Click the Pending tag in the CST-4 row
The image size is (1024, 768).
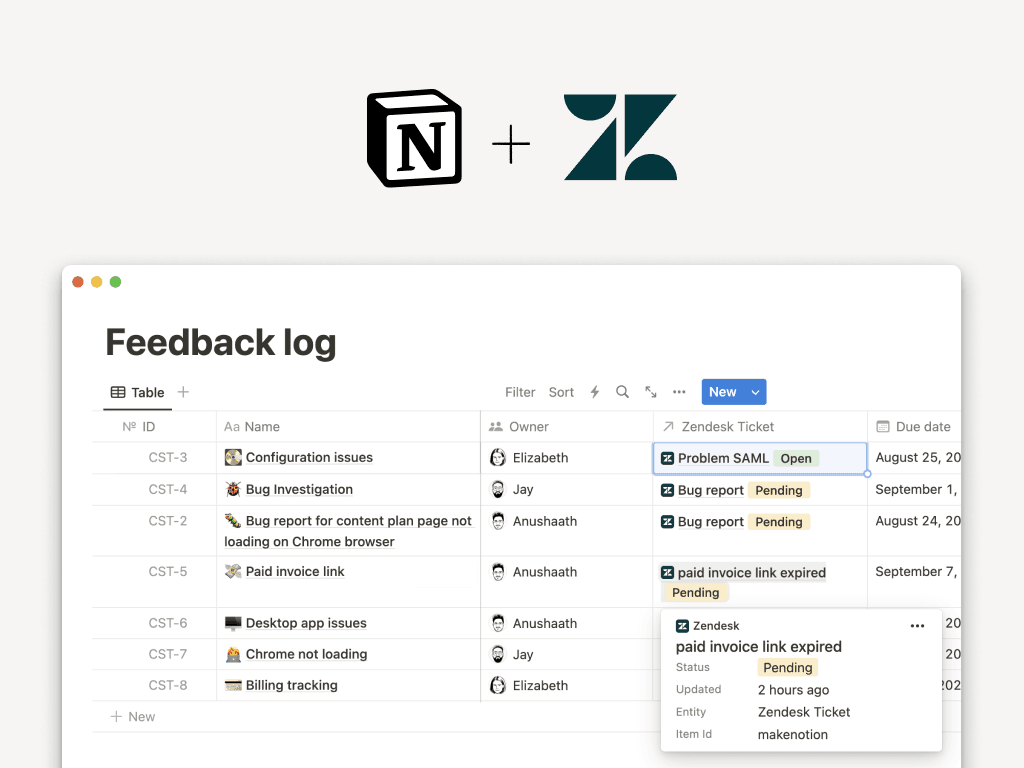click(779, 490)
